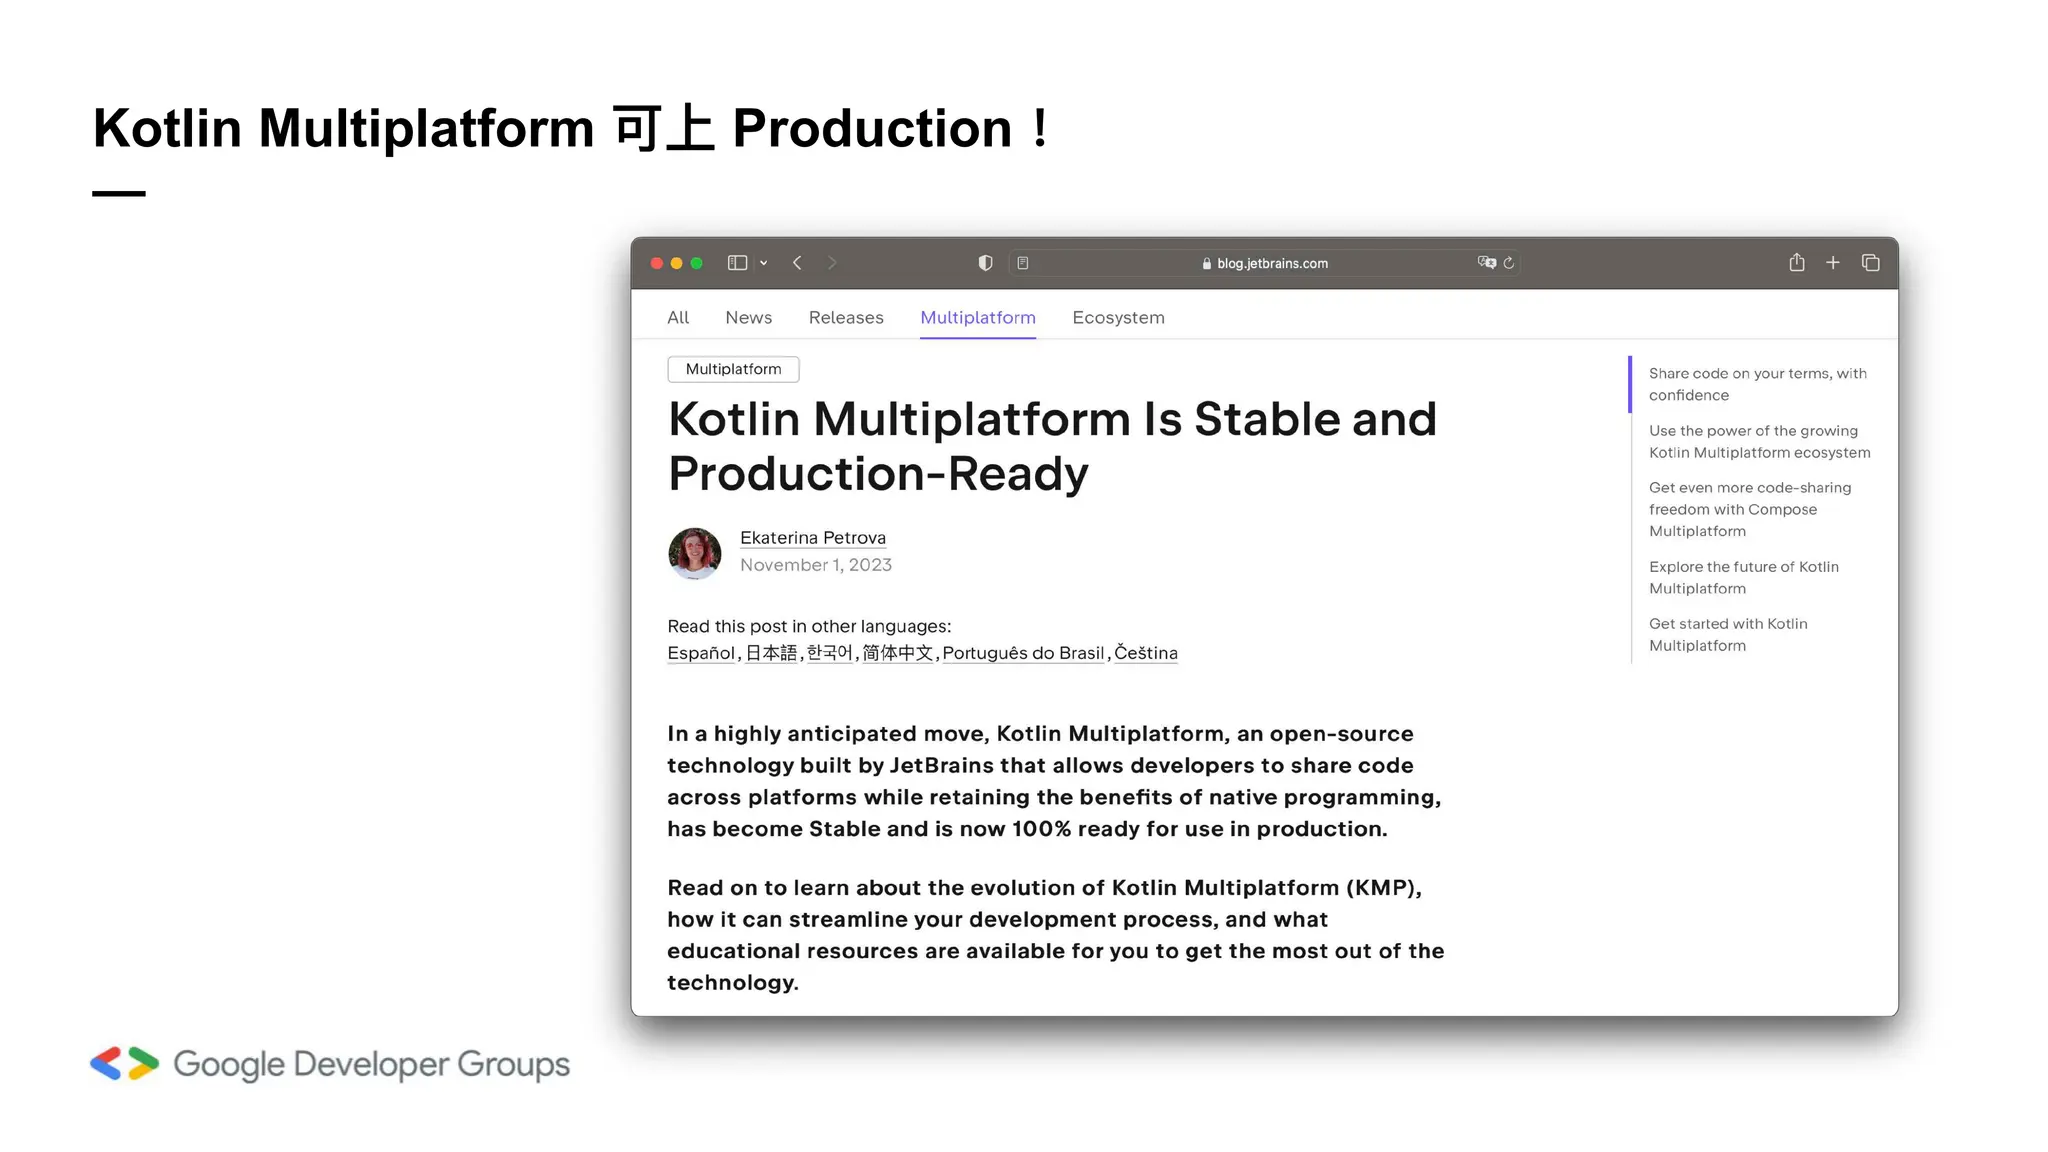Click the Multiplatform category tag
This screenshot has height=1152, width=2048.
733,369
